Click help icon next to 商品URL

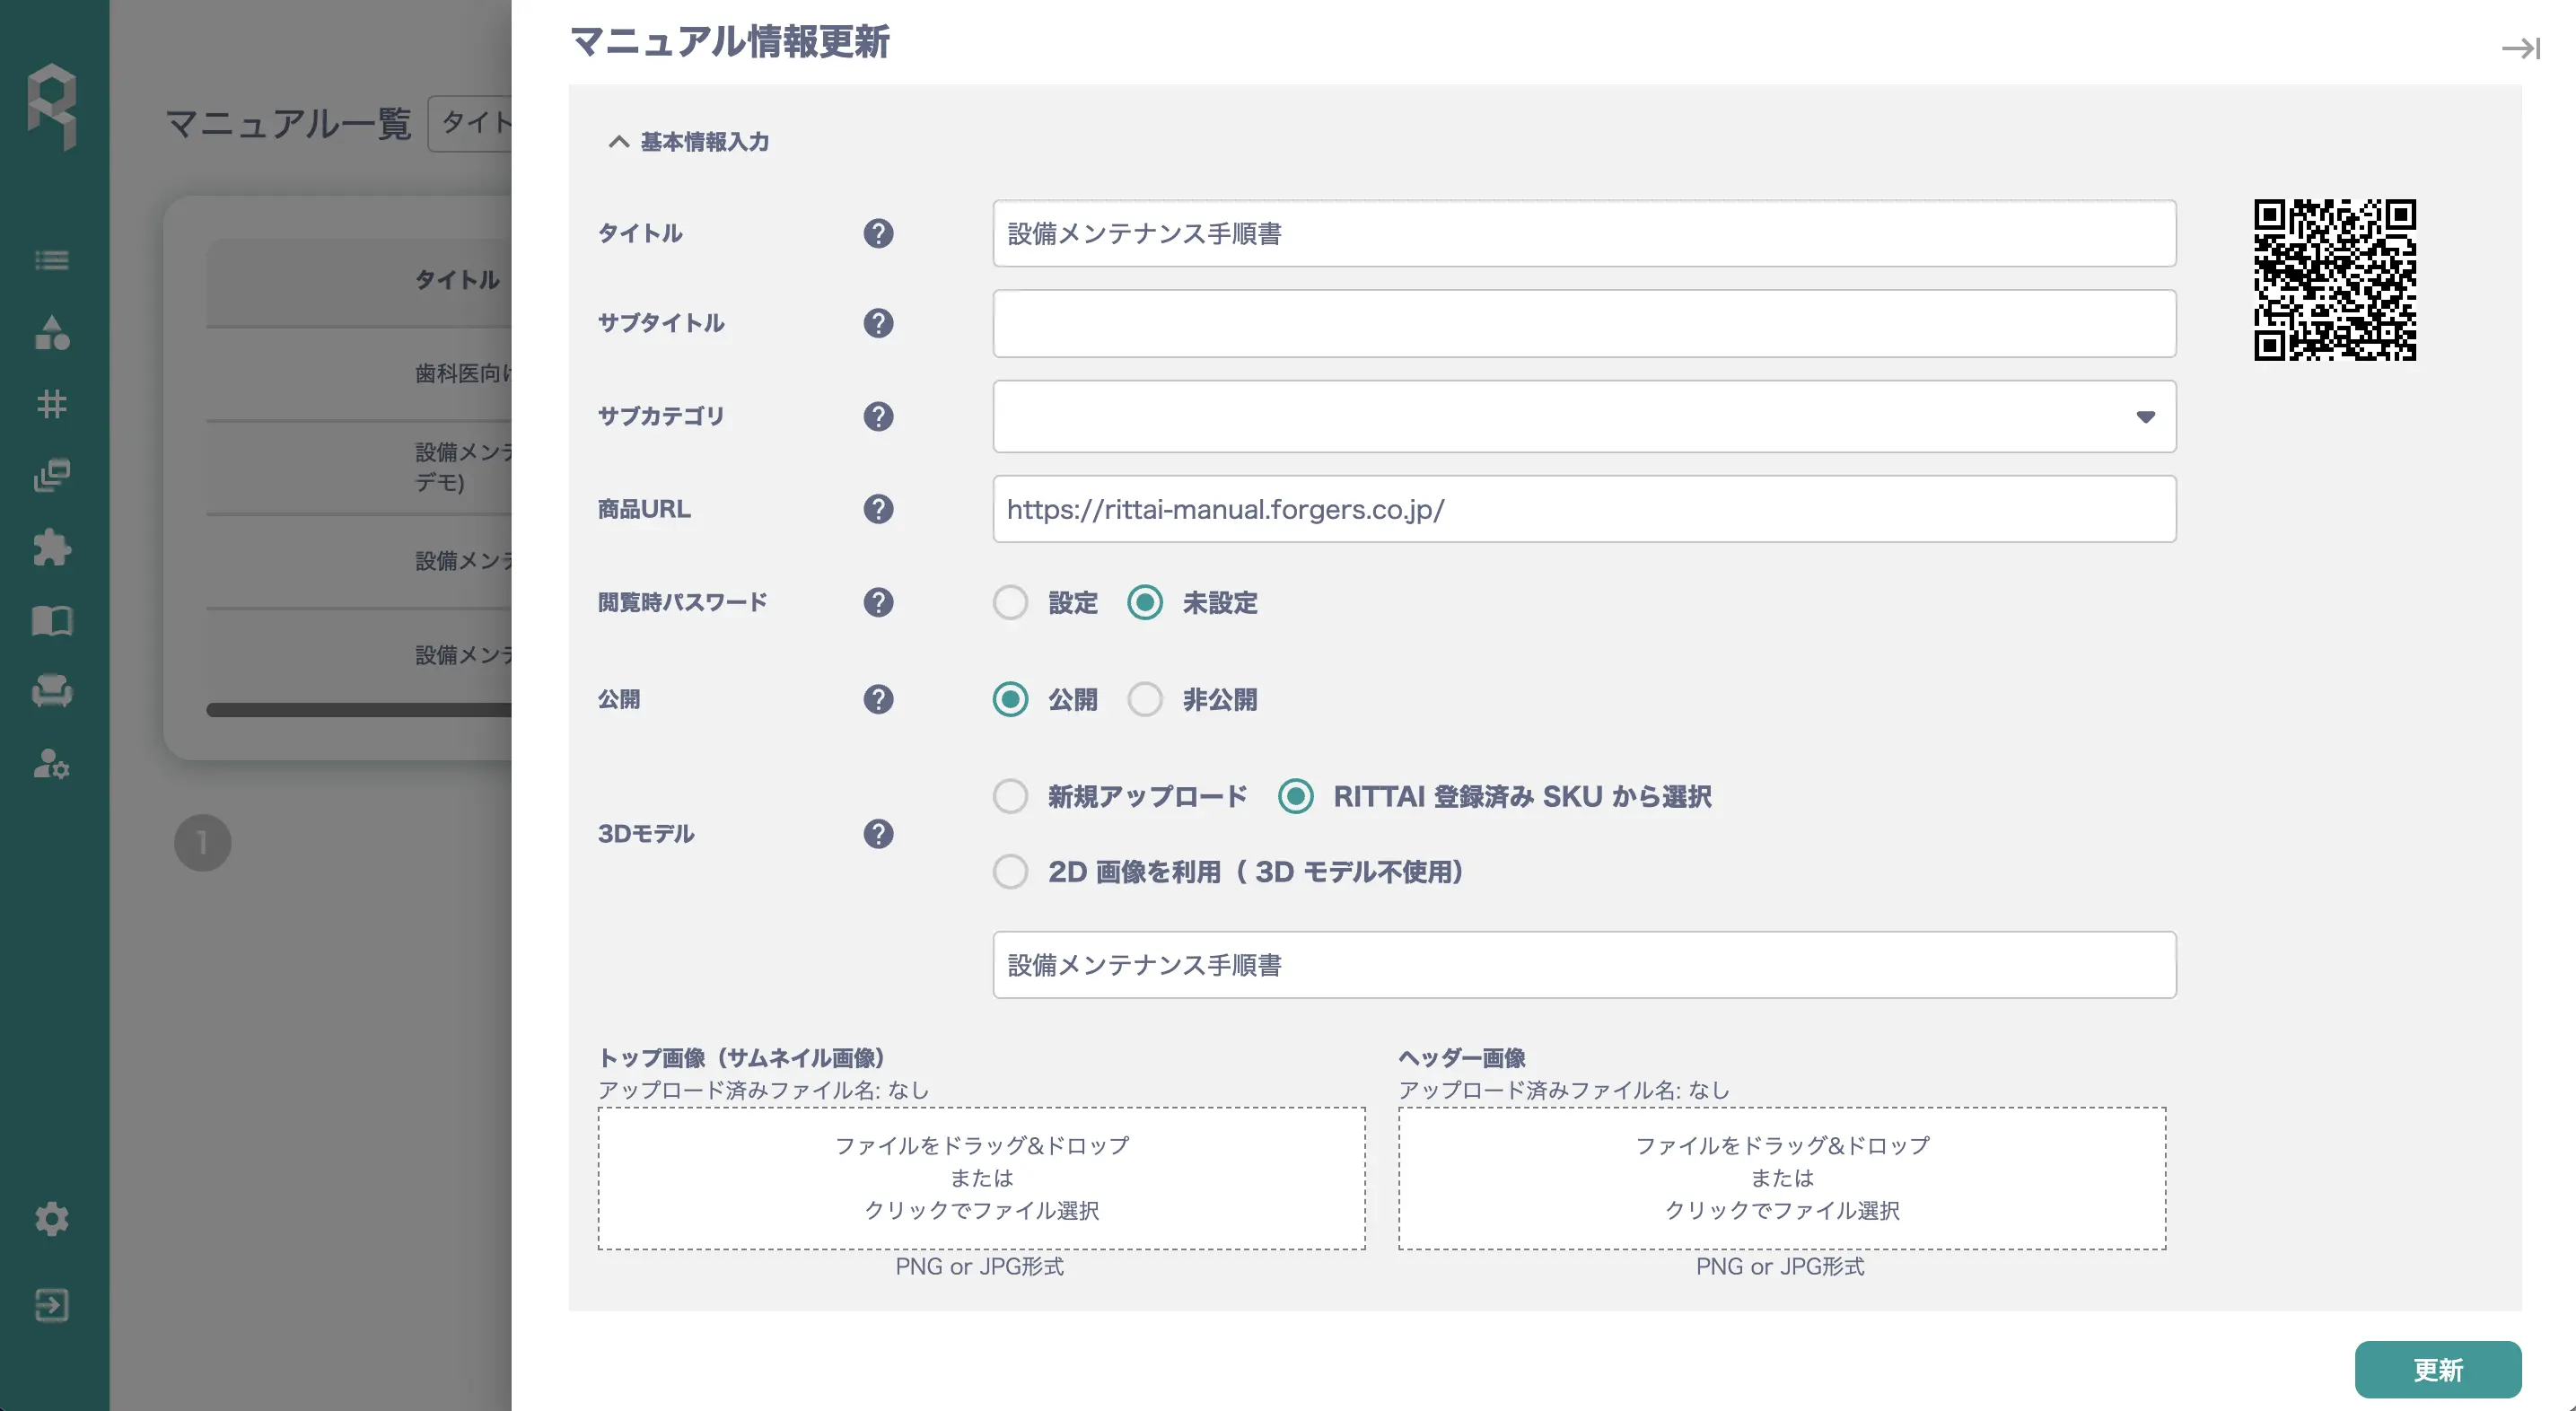pos(878,509)
